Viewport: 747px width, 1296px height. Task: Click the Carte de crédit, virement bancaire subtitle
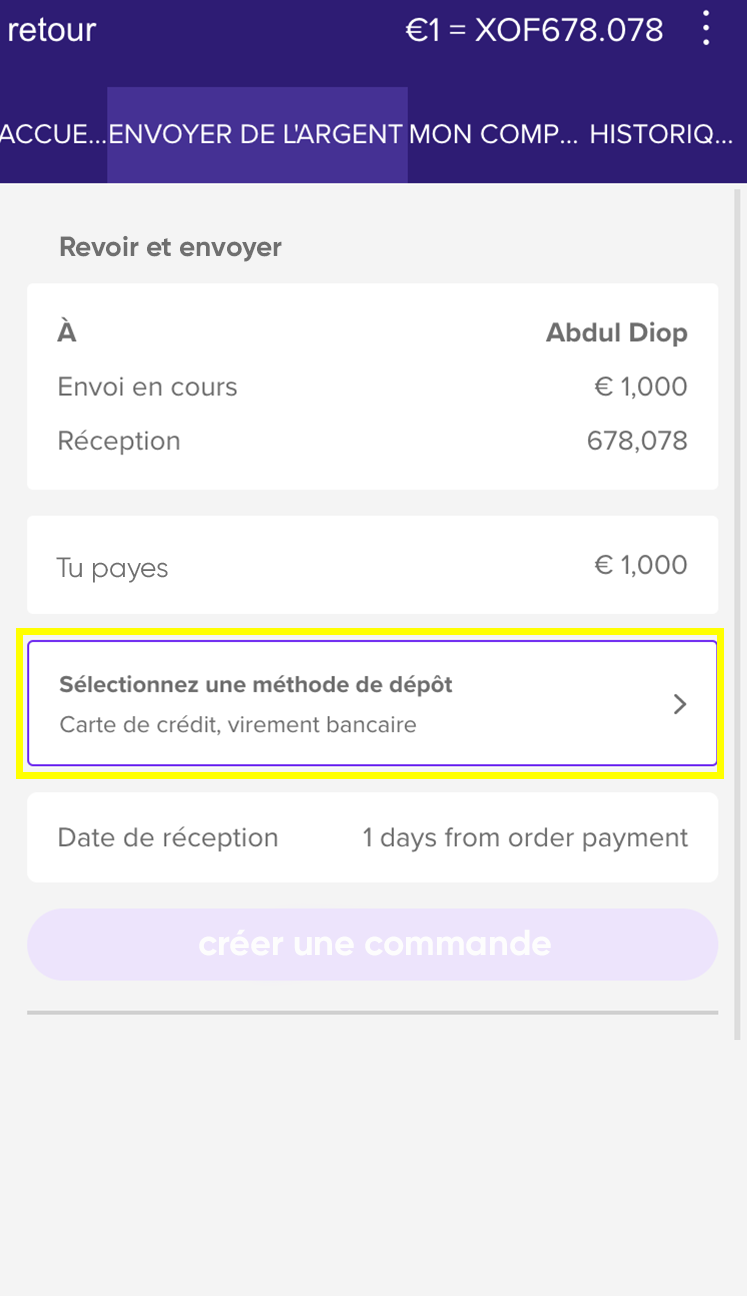click(x=238, y=725)
